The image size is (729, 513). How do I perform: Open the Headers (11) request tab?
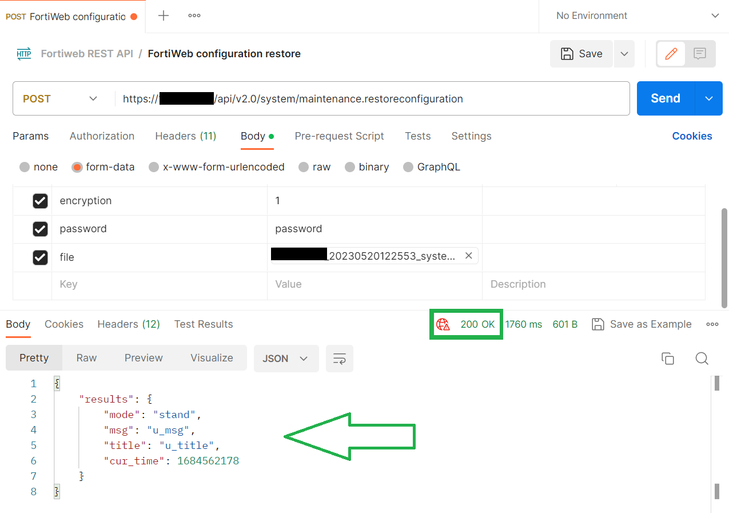tap(186, 136)
